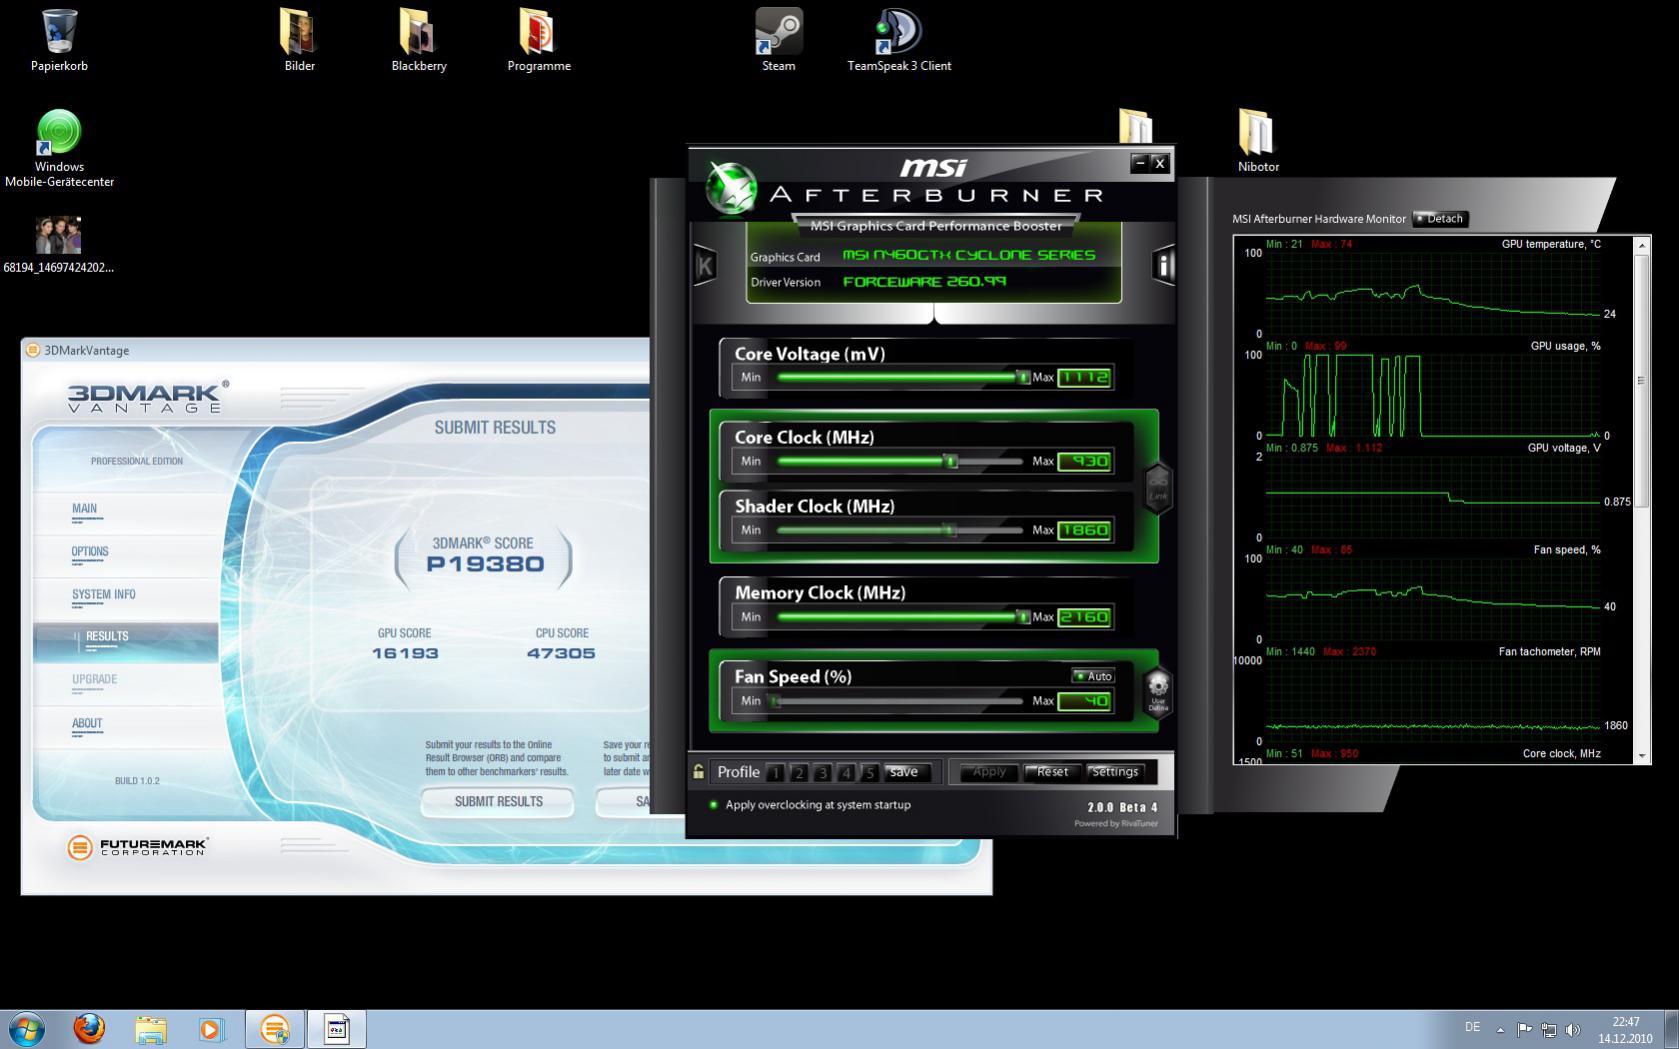Select profile slot 4 in Afterburner
1679x1049 pixels.
pyautogui.click(x=846, y=772)
